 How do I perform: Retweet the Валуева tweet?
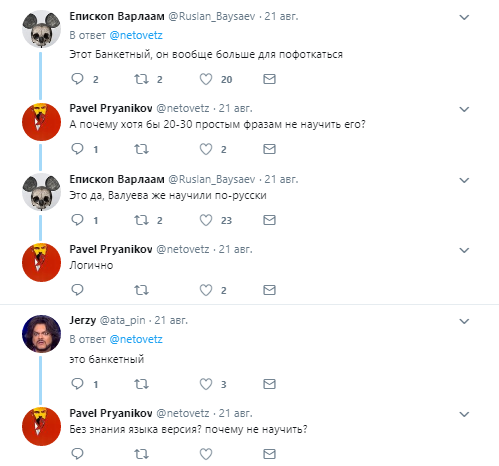tap(141, 220)
